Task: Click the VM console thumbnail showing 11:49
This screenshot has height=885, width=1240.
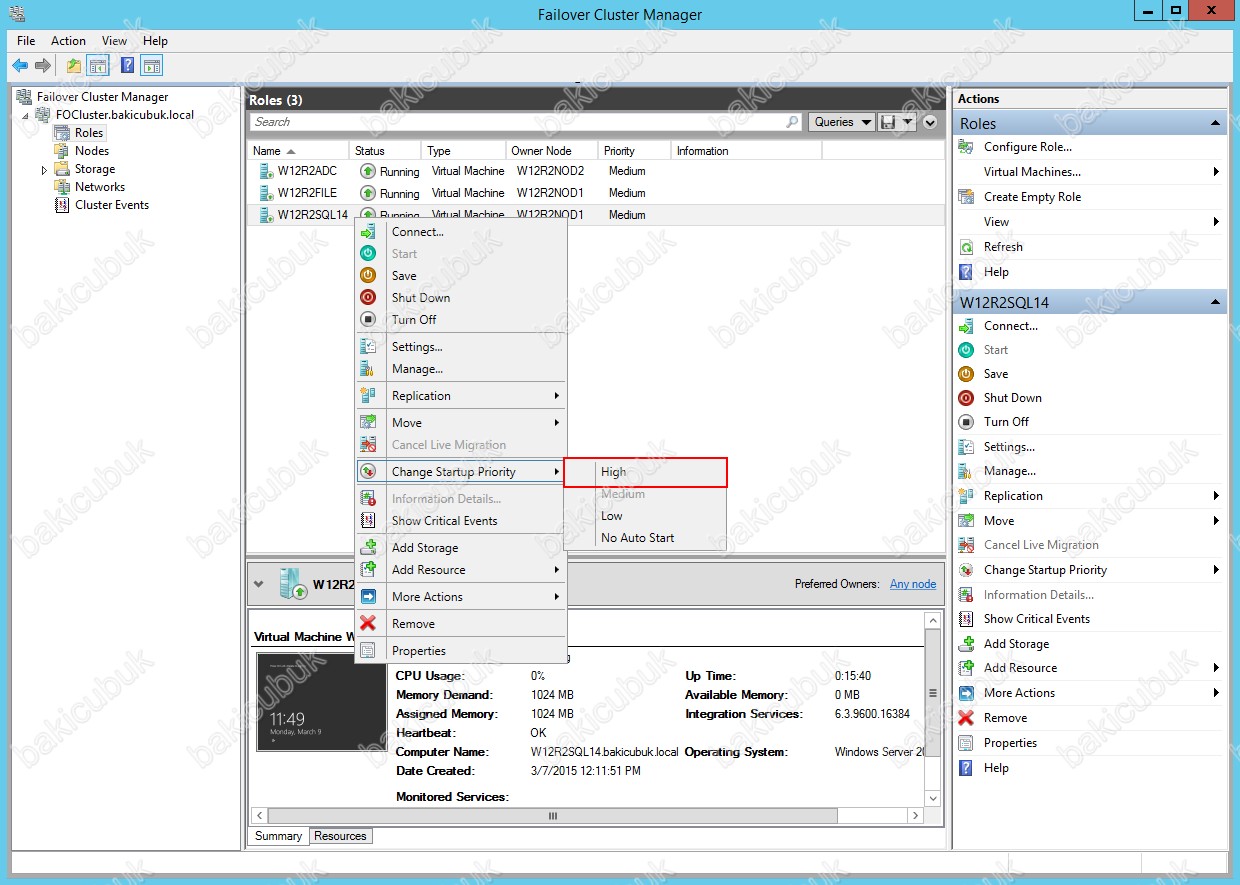Action: pyautogui.click(x=321, y=702)
